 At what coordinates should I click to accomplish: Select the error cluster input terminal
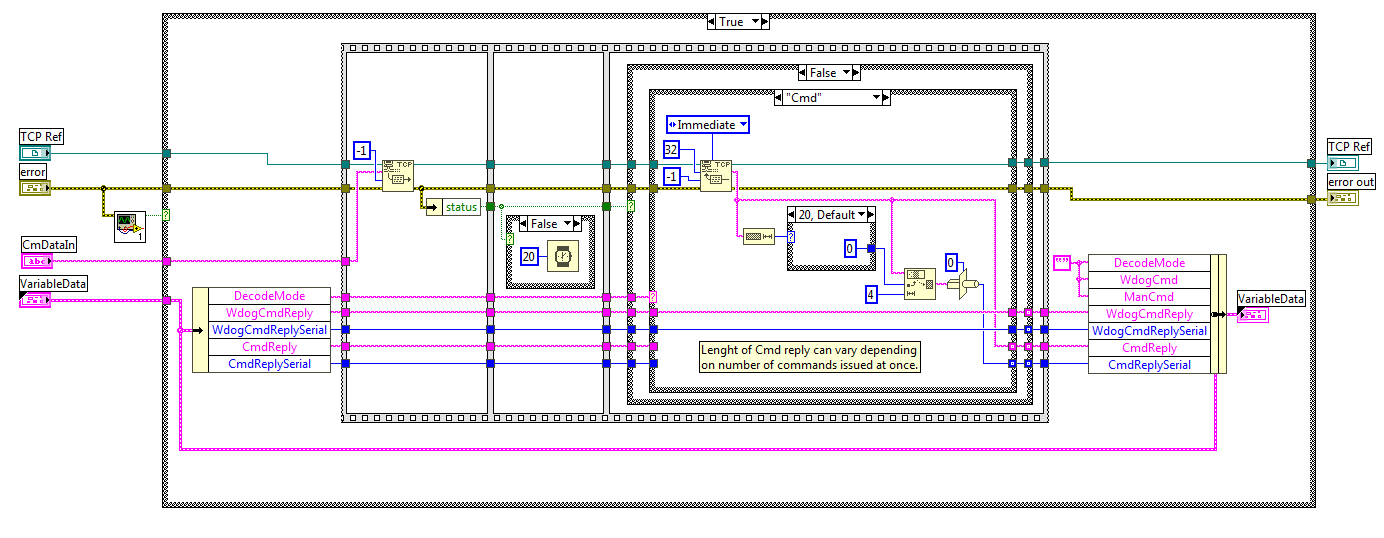tap(34, 188)
